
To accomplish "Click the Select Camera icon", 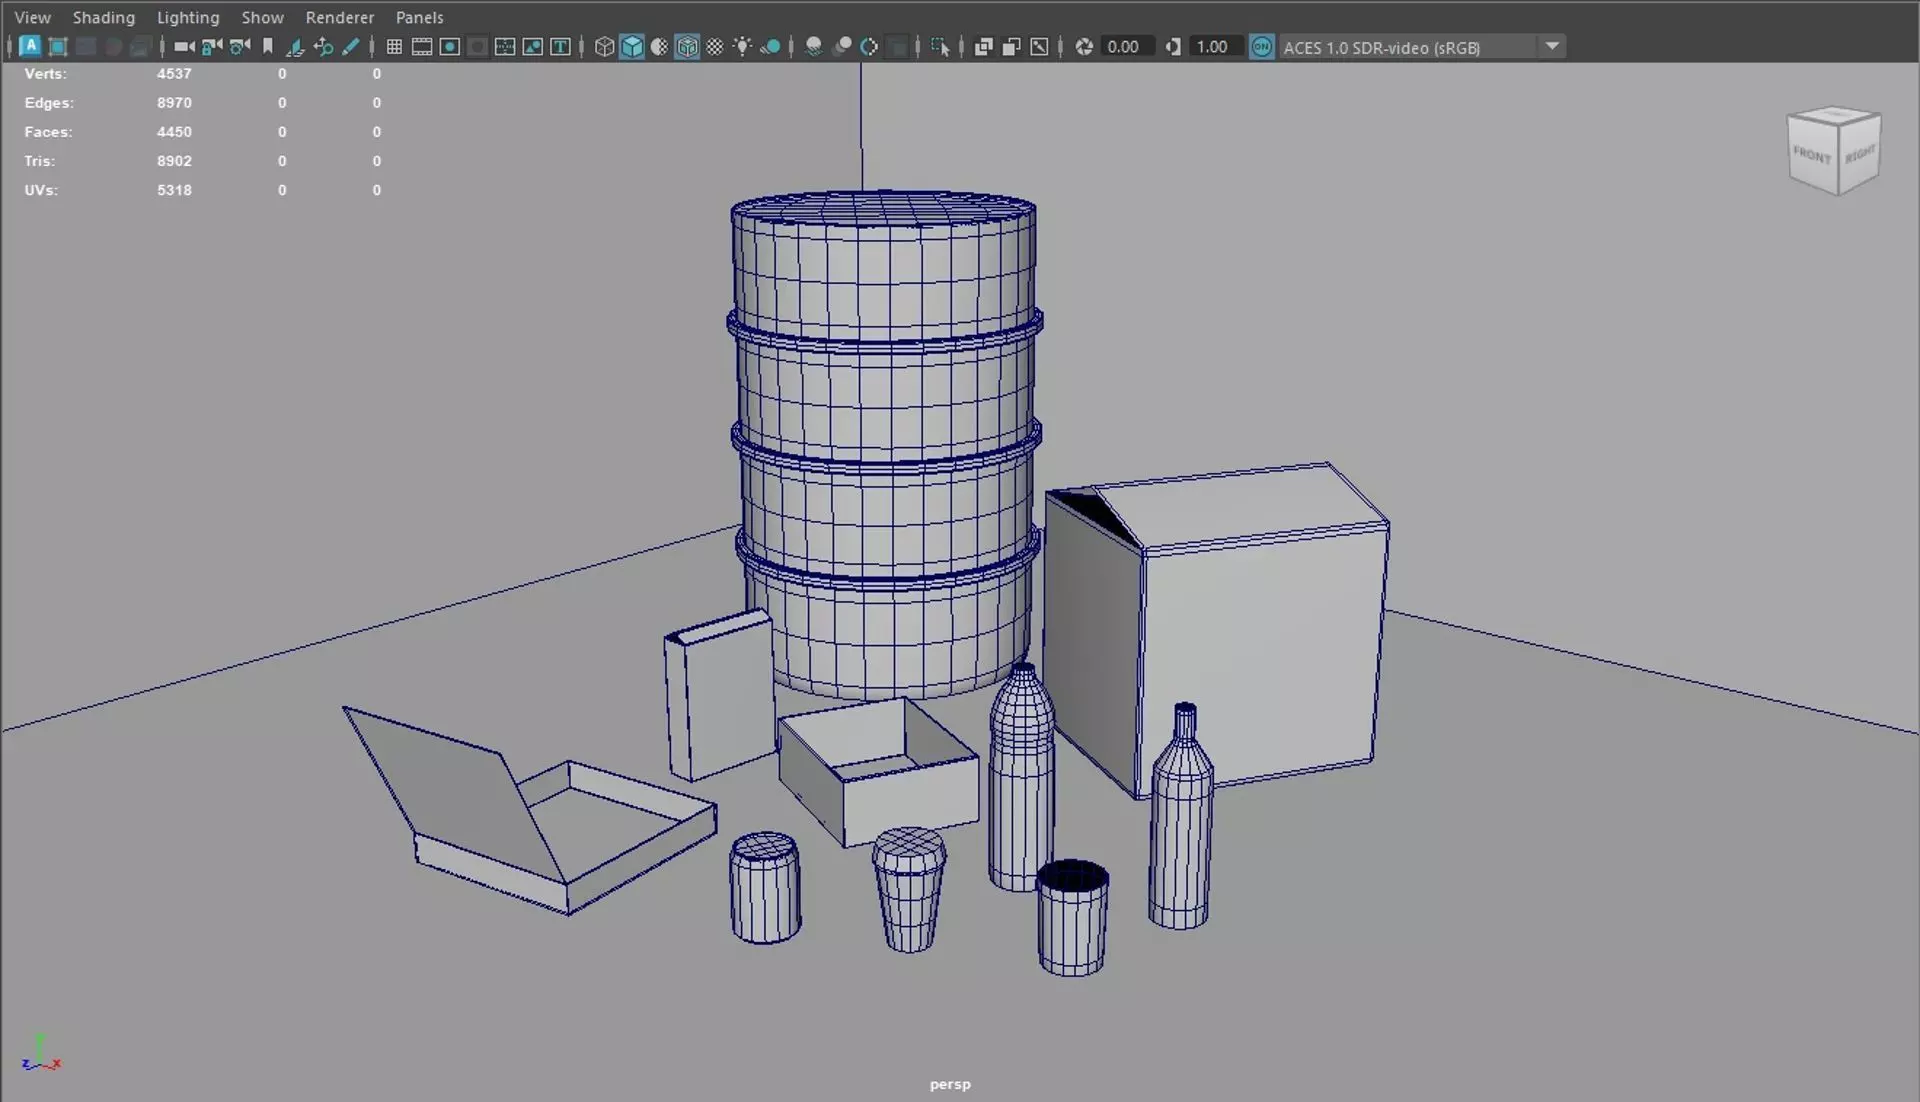I will (x=184, y=46).
